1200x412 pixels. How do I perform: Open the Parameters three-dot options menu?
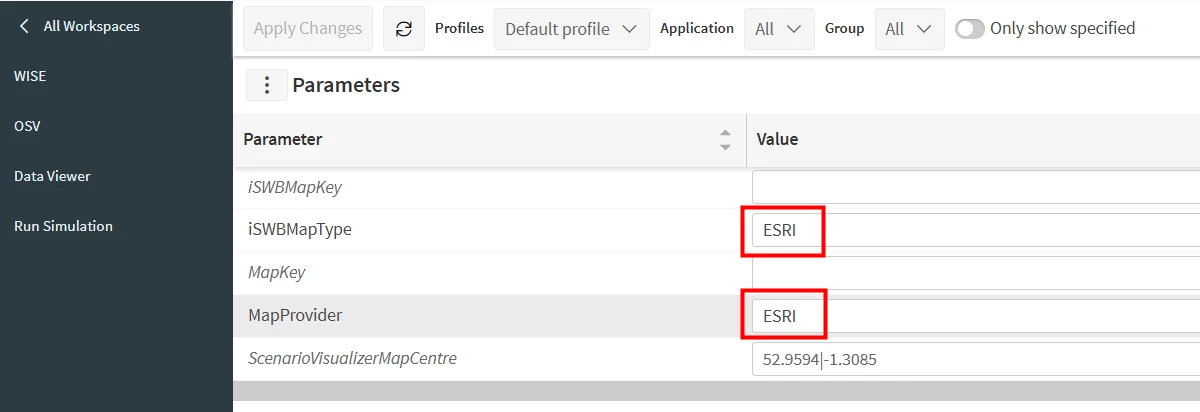(267, 86)
